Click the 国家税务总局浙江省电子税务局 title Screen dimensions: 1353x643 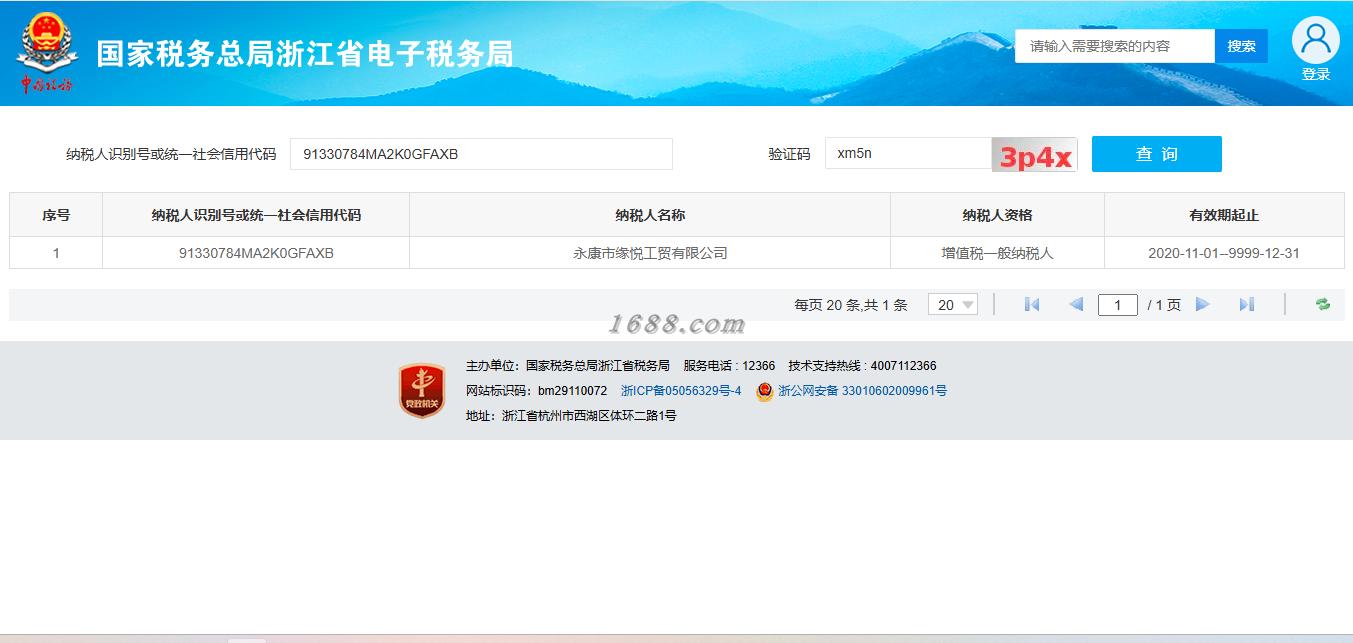click(x=305, y=54)
